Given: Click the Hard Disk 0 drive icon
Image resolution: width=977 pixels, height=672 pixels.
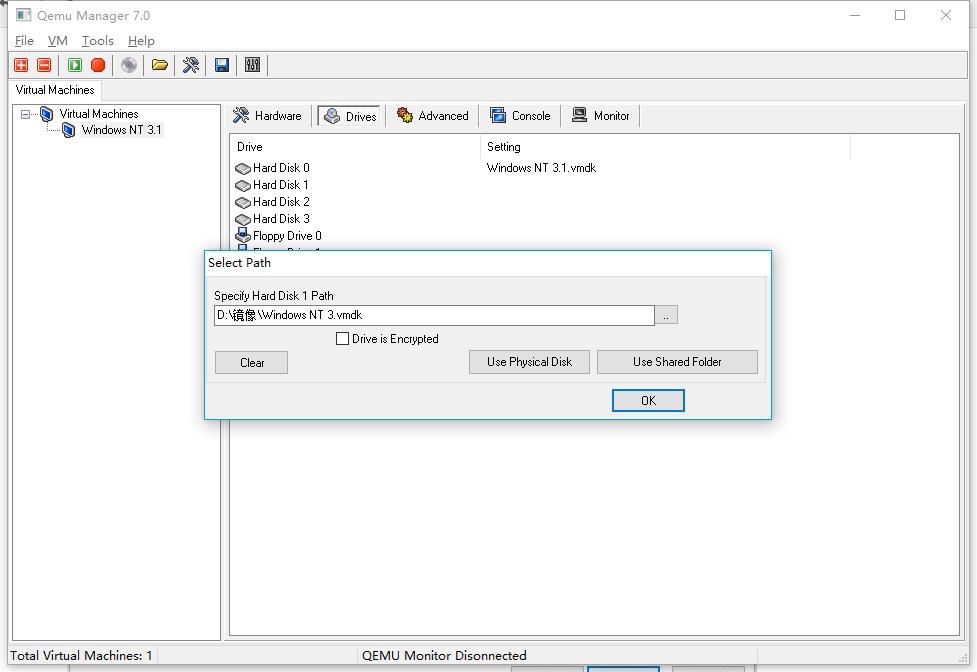Looking at the screenshot, I should click(x=243, y=168).
